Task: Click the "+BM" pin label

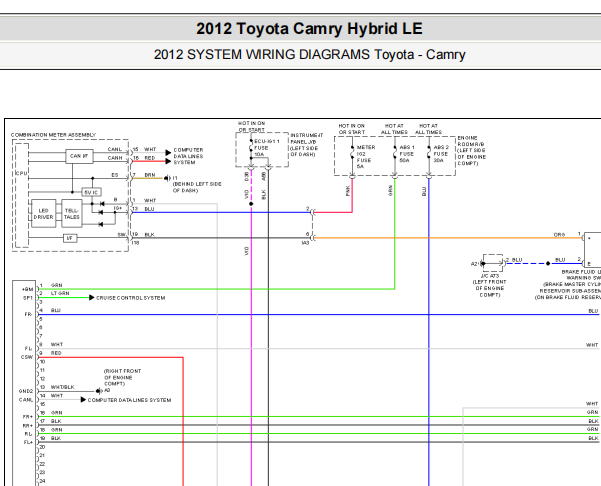Action: point(28,289)
